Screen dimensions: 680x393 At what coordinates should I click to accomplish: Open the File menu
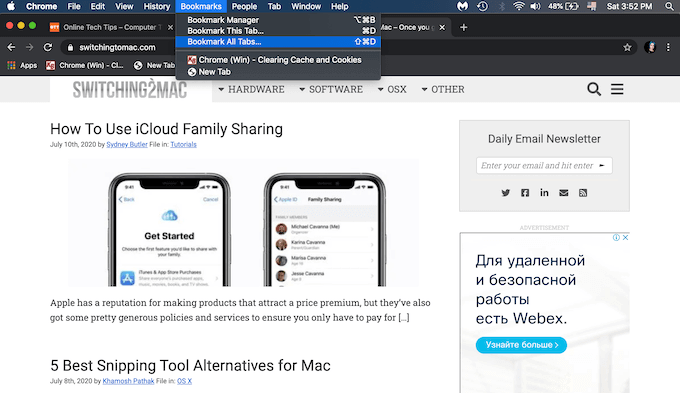pos(74,6)
